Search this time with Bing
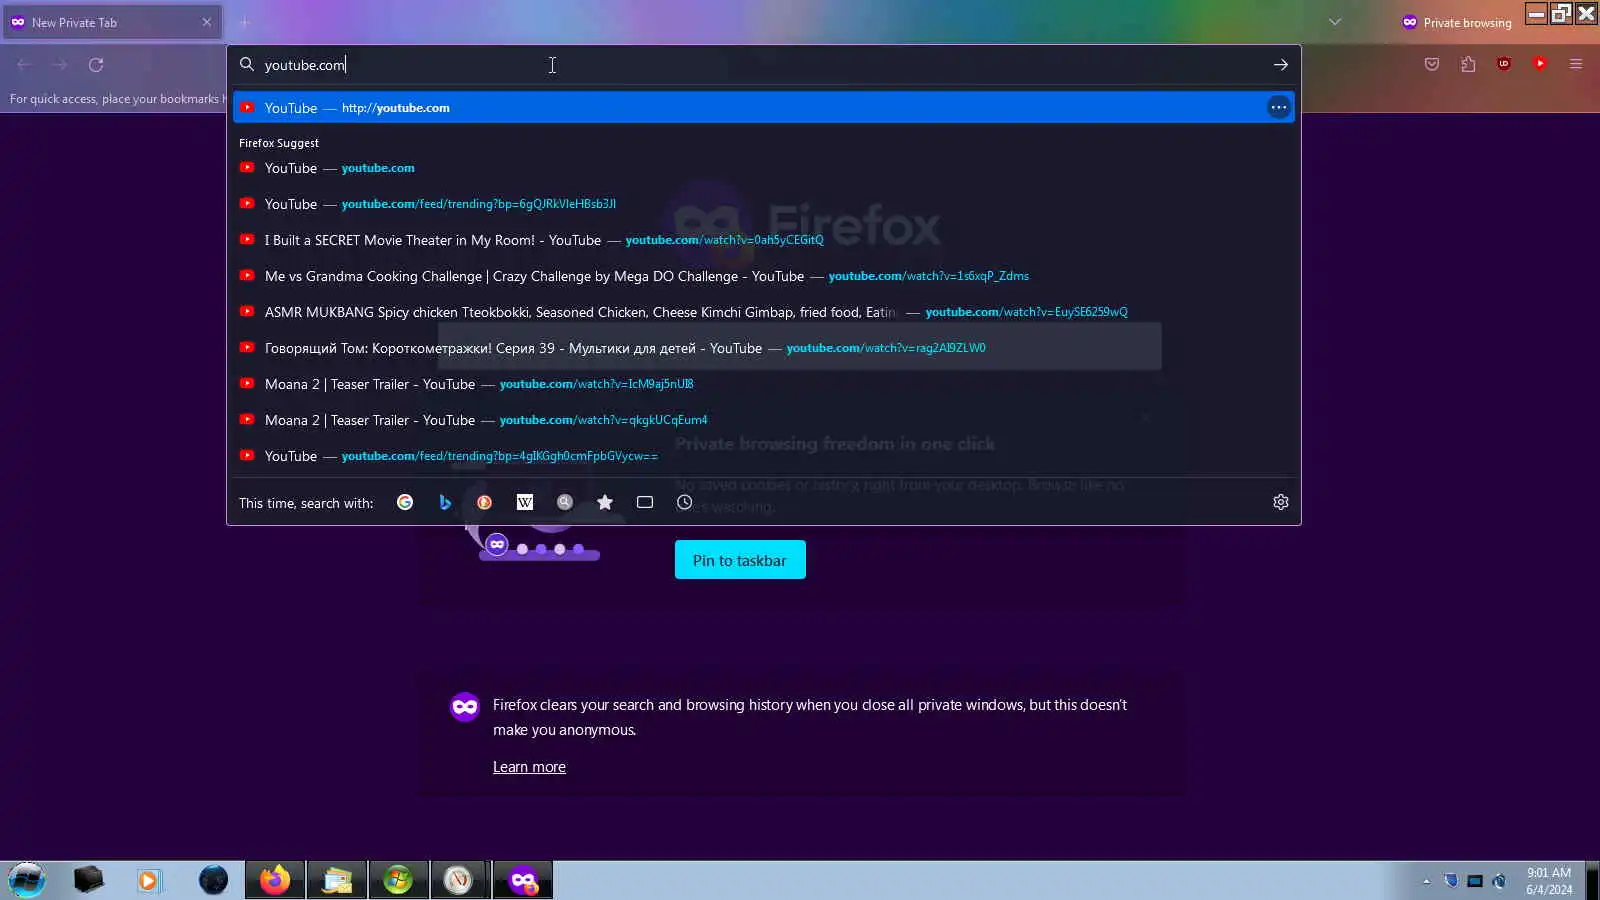Viewport: 1600px width, 900px height. [x=445, y=502]
